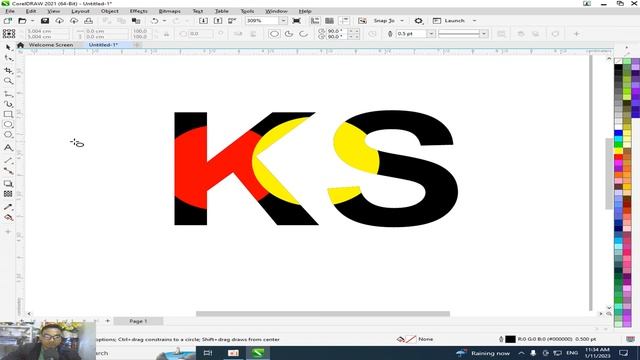Viewport: 640px width, 360px height.
Task: Select the Color Eyedropper tool
Action: coord(8,207)
